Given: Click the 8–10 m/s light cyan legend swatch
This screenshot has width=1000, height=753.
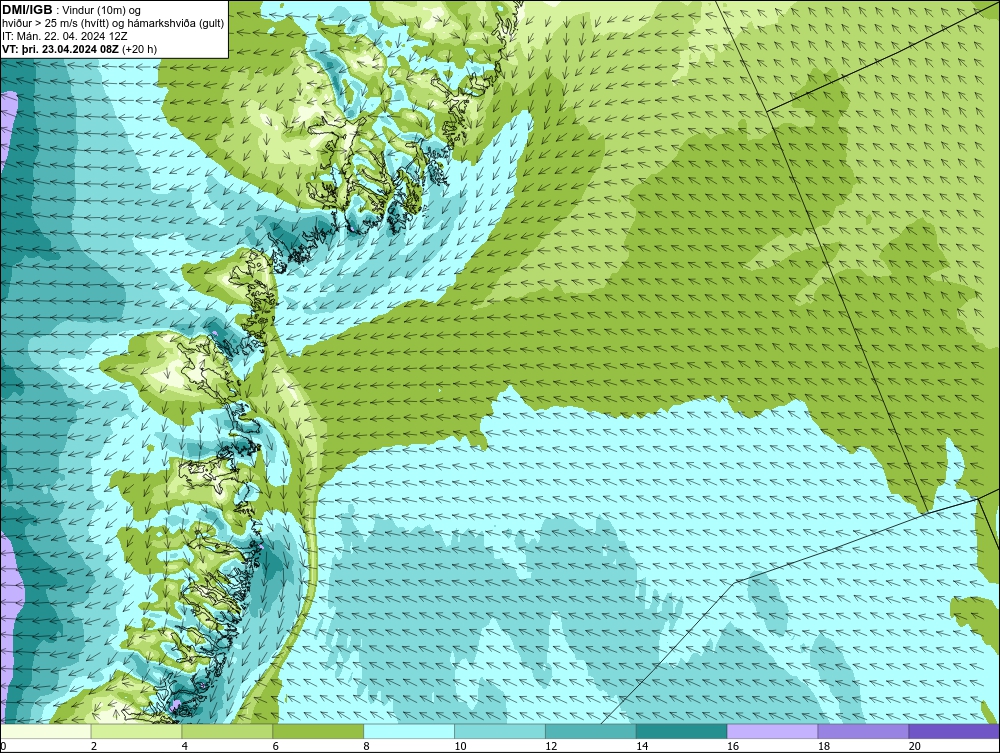Looking at the screenshot, I should [409, 731].
